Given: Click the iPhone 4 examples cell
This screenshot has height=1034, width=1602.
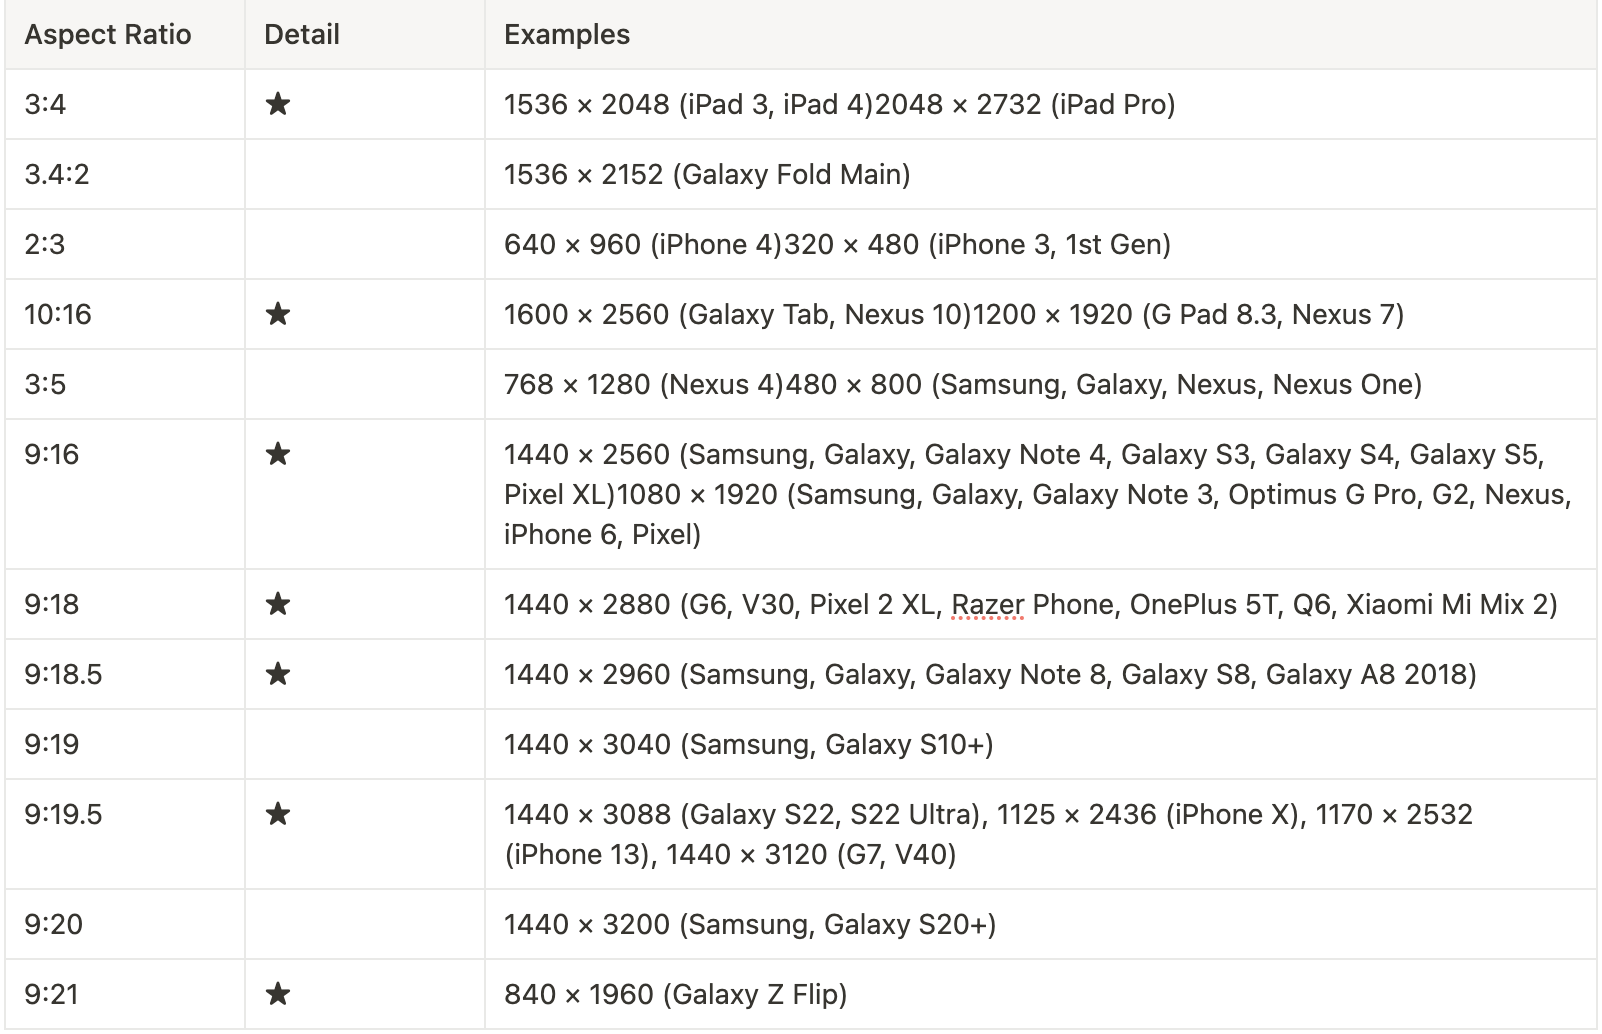Looking at the screenshot, I should click(1041, 244).
